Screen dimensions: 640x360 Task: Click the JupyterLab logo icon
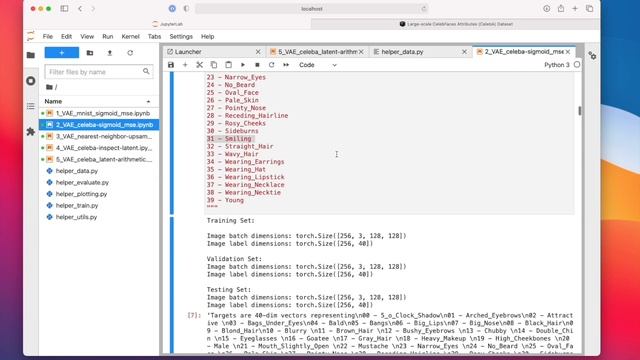(31, 36)
